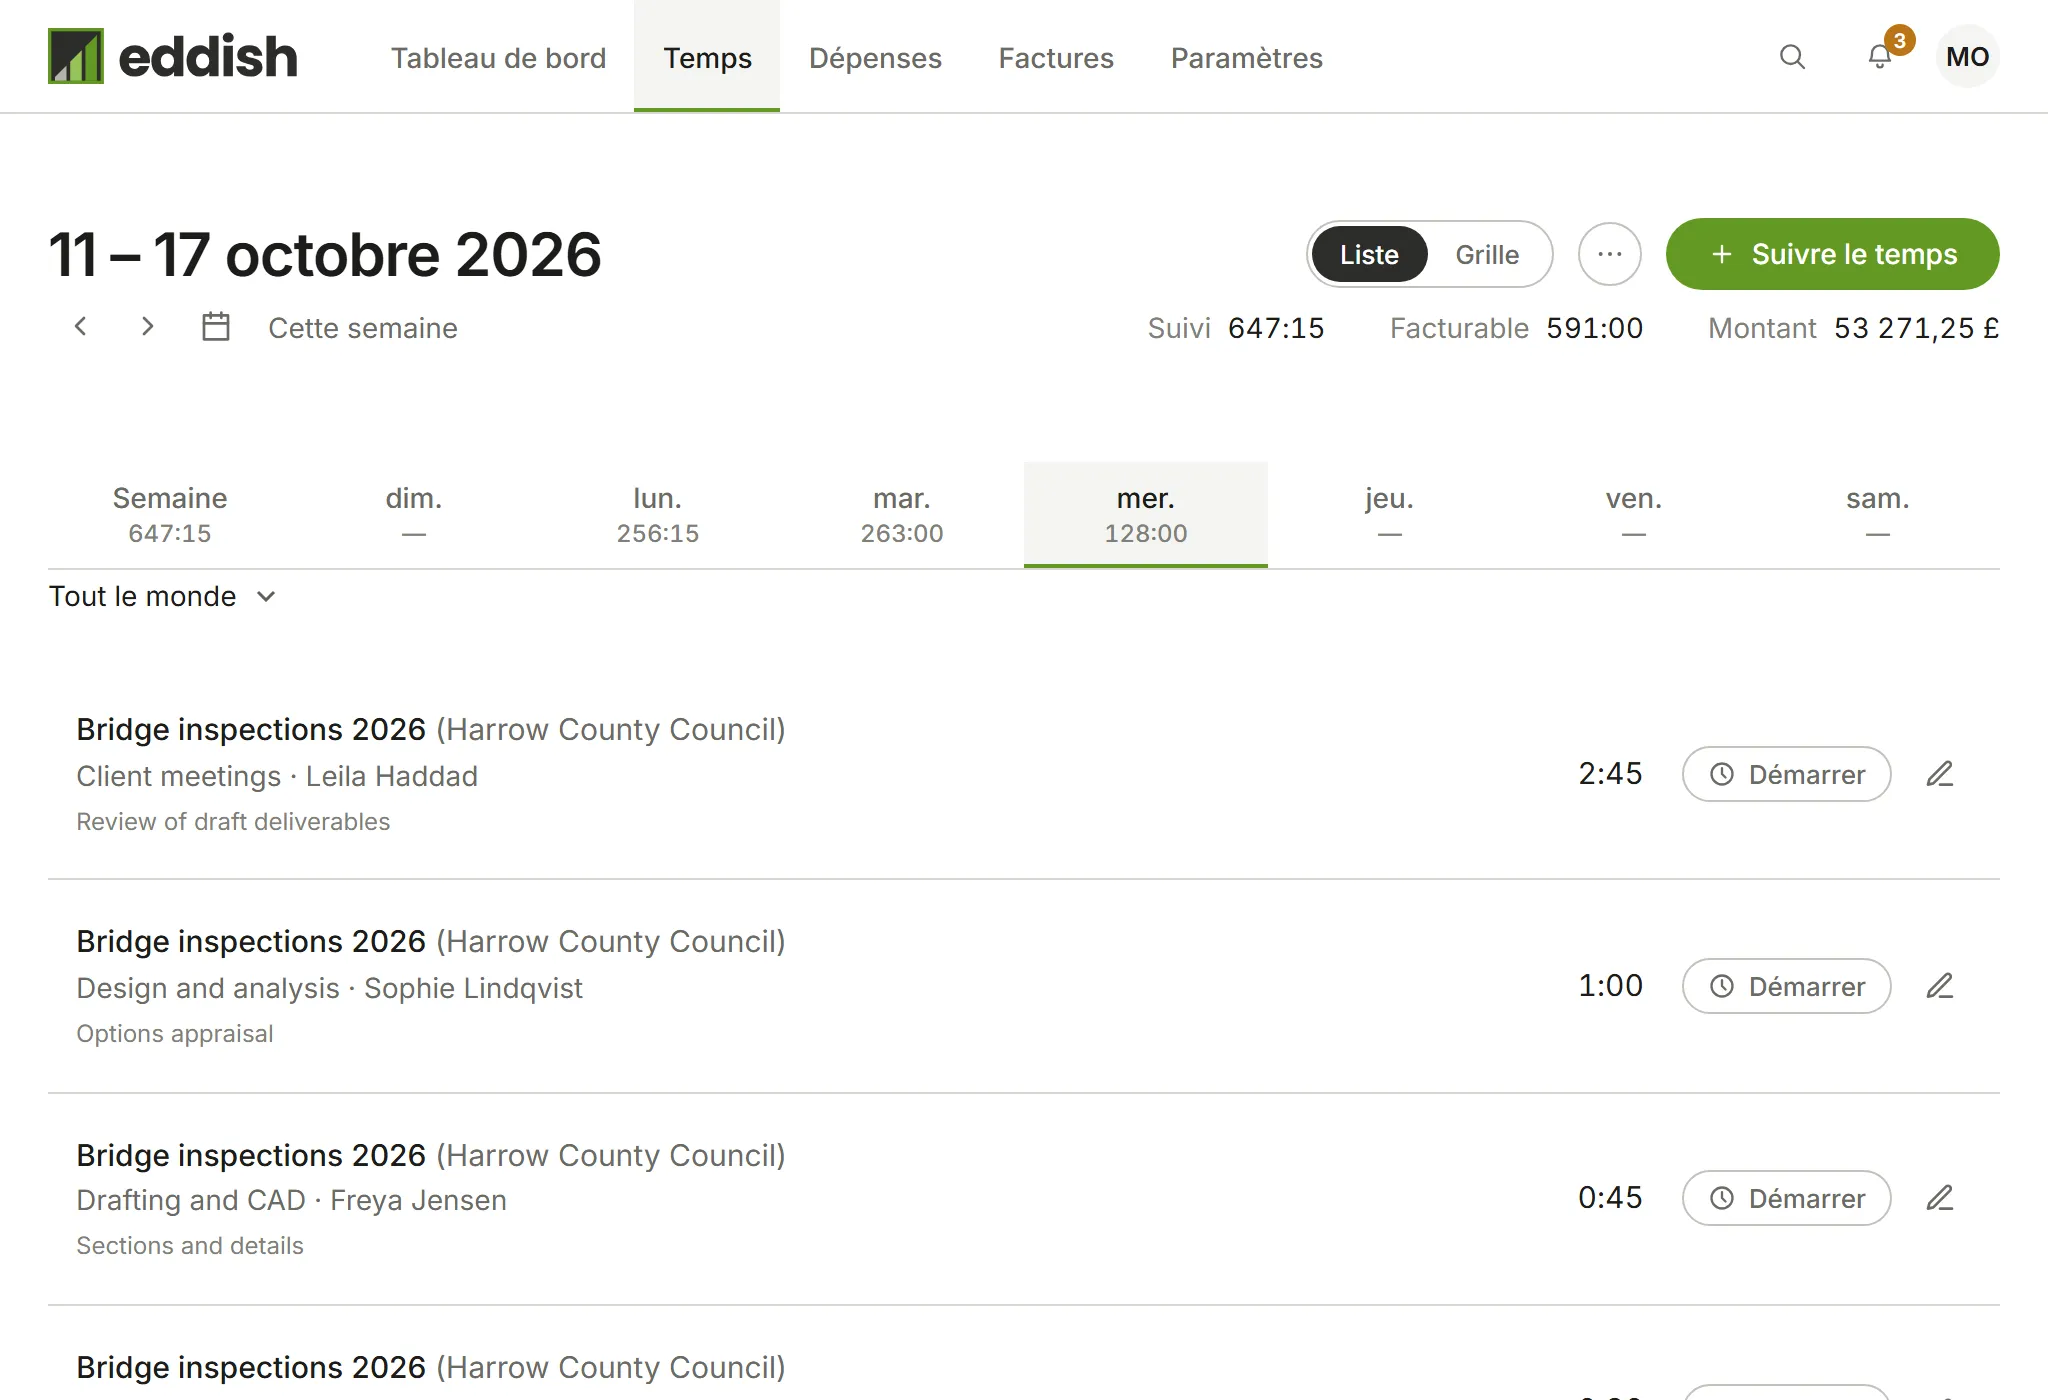
Task: Start timer for Leila Haddad entry
Action: coord(1786,774)
